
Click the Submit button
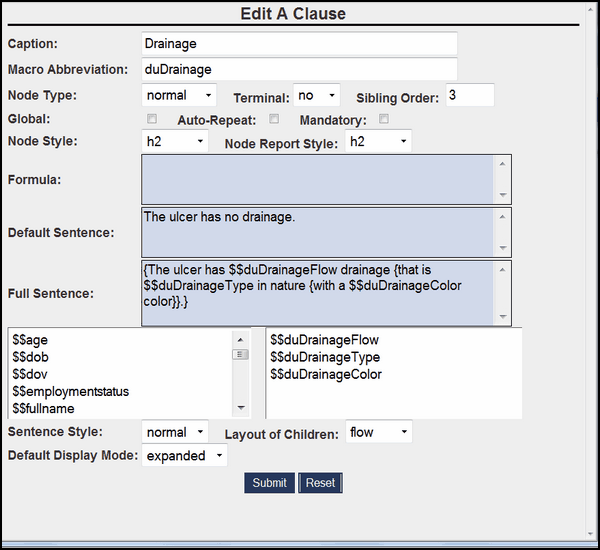(269, 483)
